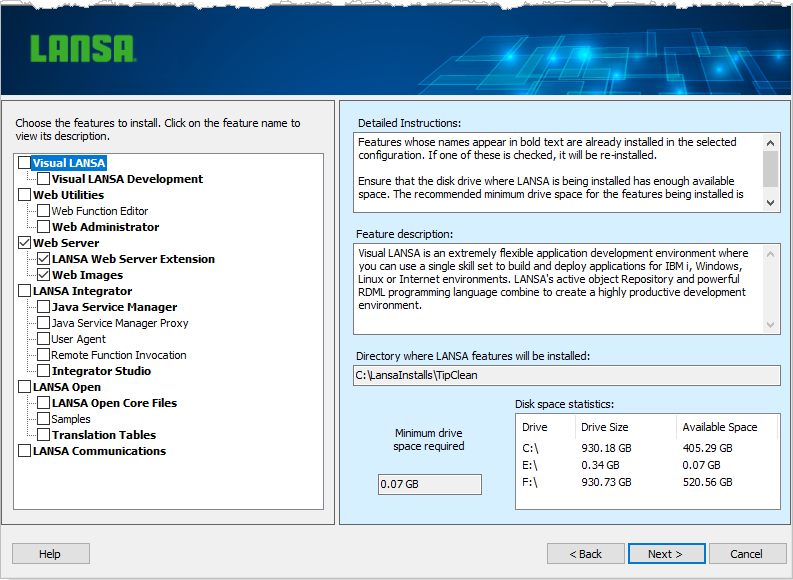The width and height of the screenshot is (793, 580).
Task: Tick the Java Service Manager checkbox
Action: click(43, 307)
